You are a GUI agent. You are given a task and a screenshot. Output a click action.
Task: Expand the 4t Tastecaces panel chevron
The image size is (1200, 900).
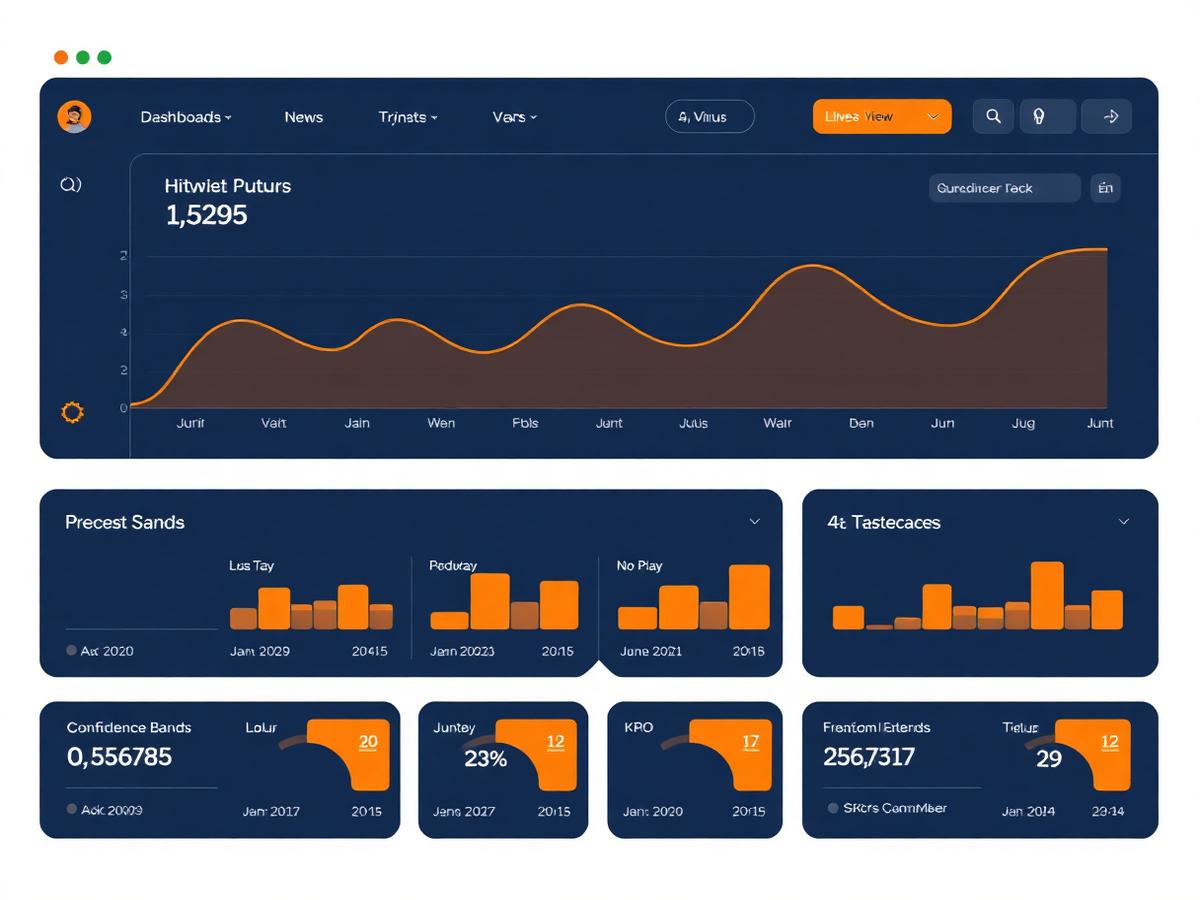coord(1123,521)
